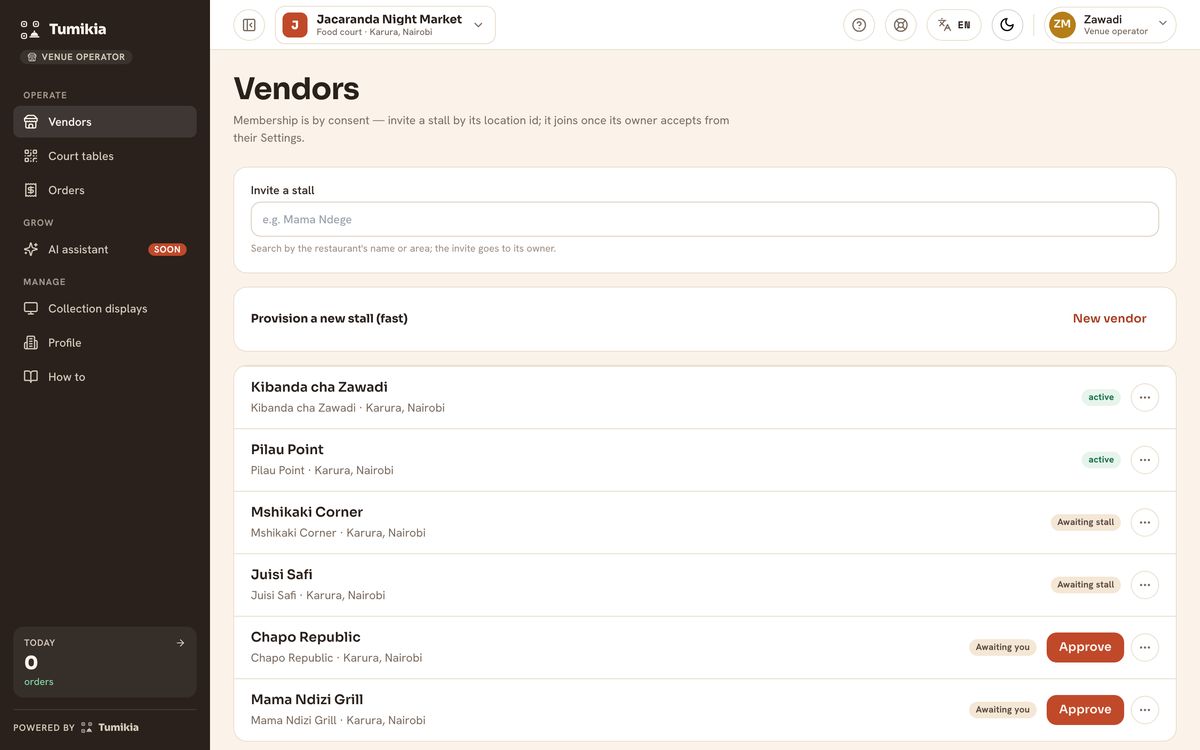Viewport: 1200px width, 750px height.
Task: Open the EN language selector
Action: point(954,25)
